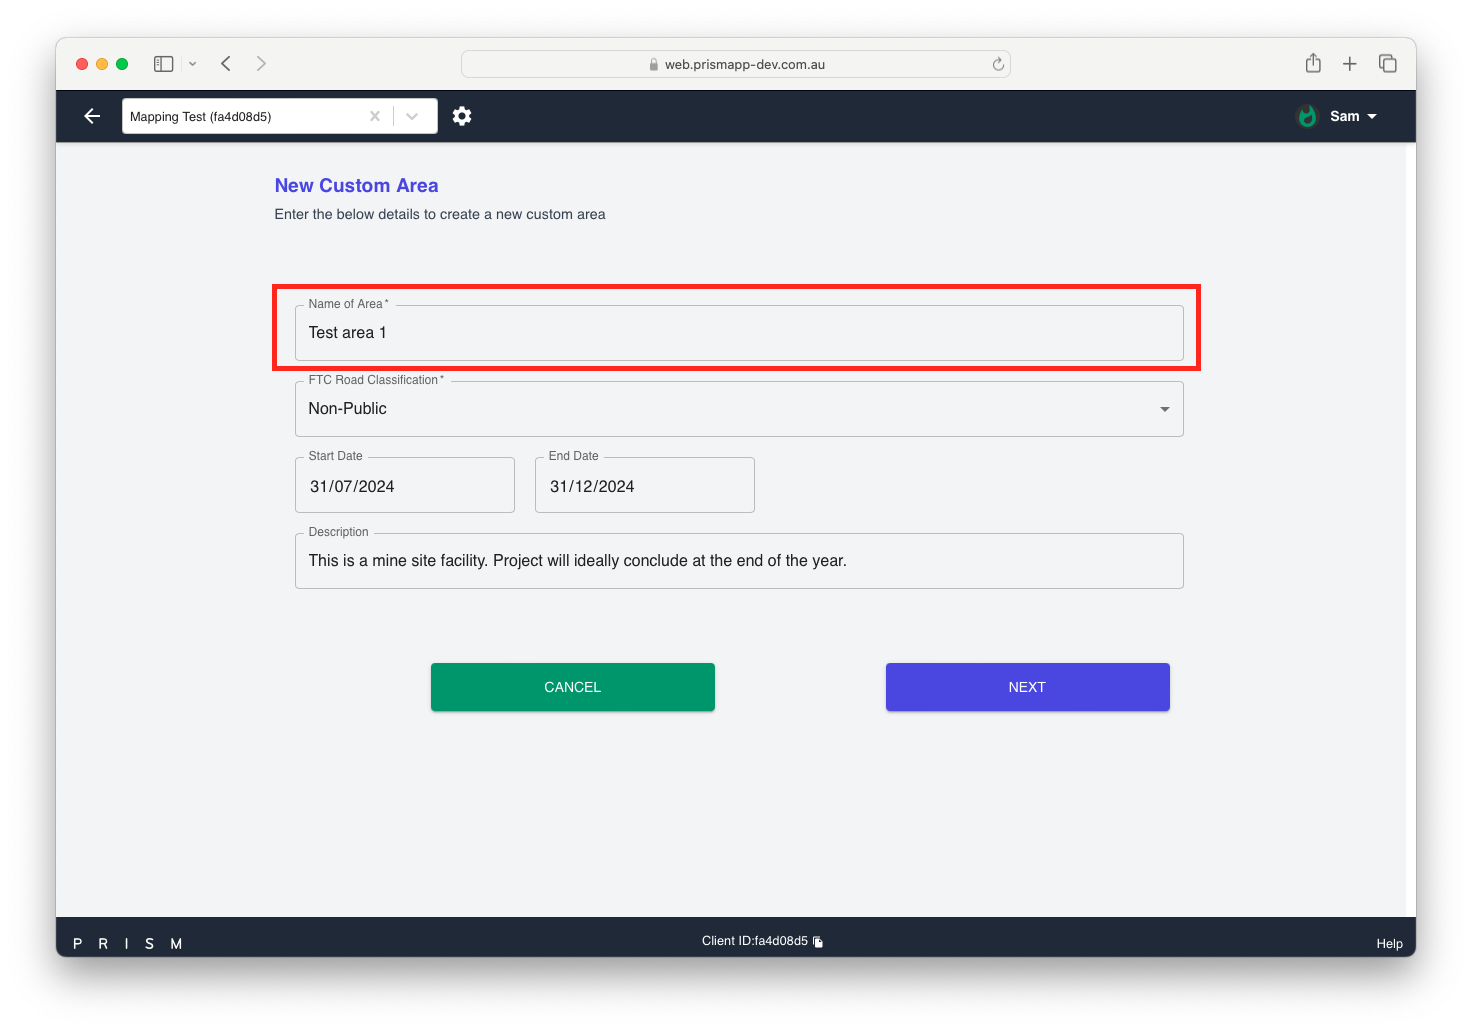The height and width of the screenshot is (1031, 1472).
Task: Expand the Mapping Test project dropdown
Action: point(412,116)
